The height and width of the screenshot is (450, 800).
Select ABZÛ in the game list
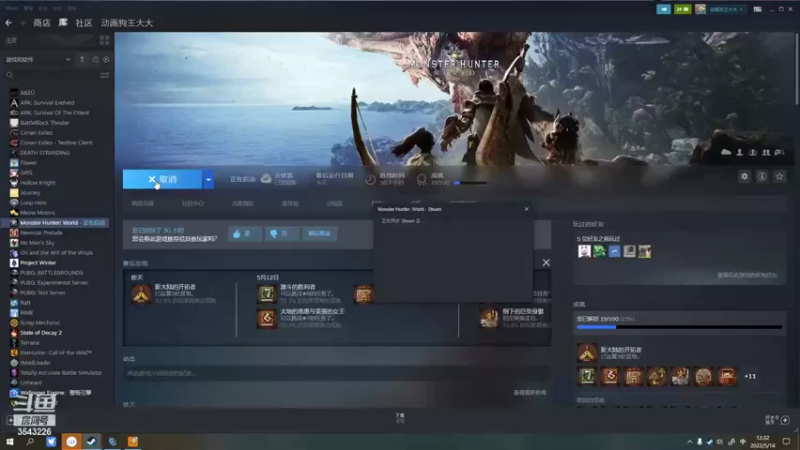click(x=28, y=93)
